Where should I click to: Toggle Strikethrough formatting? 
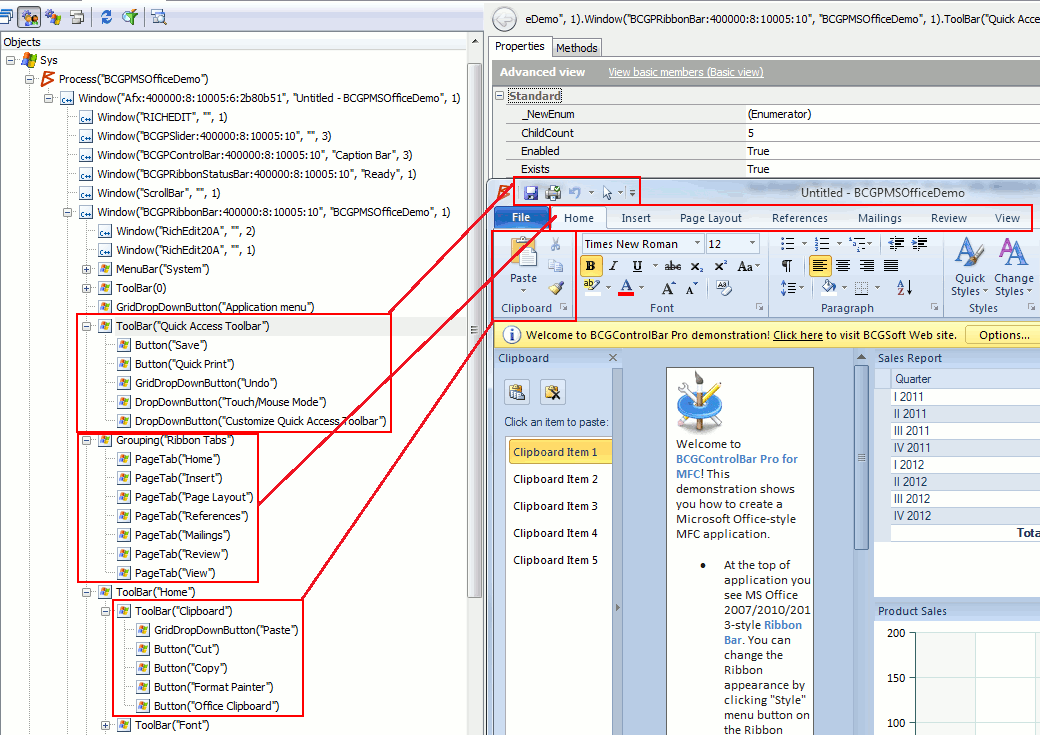pyautogui.click(x=673, y=266)
